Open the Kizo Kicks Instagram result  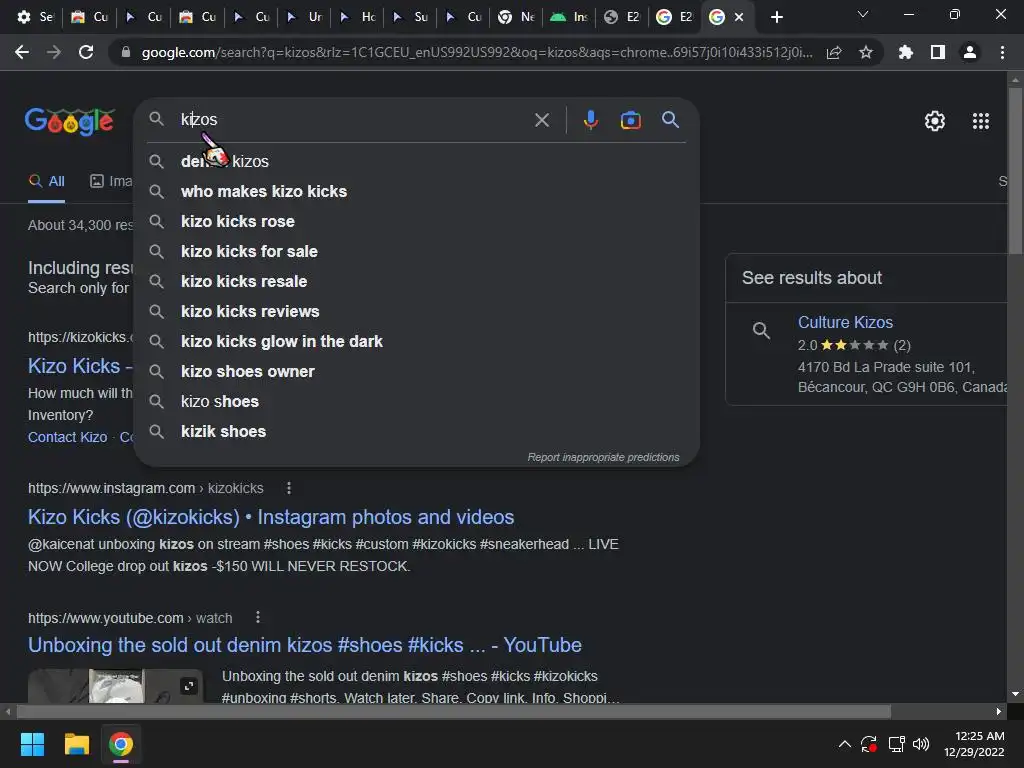click(x=271, y=517)
